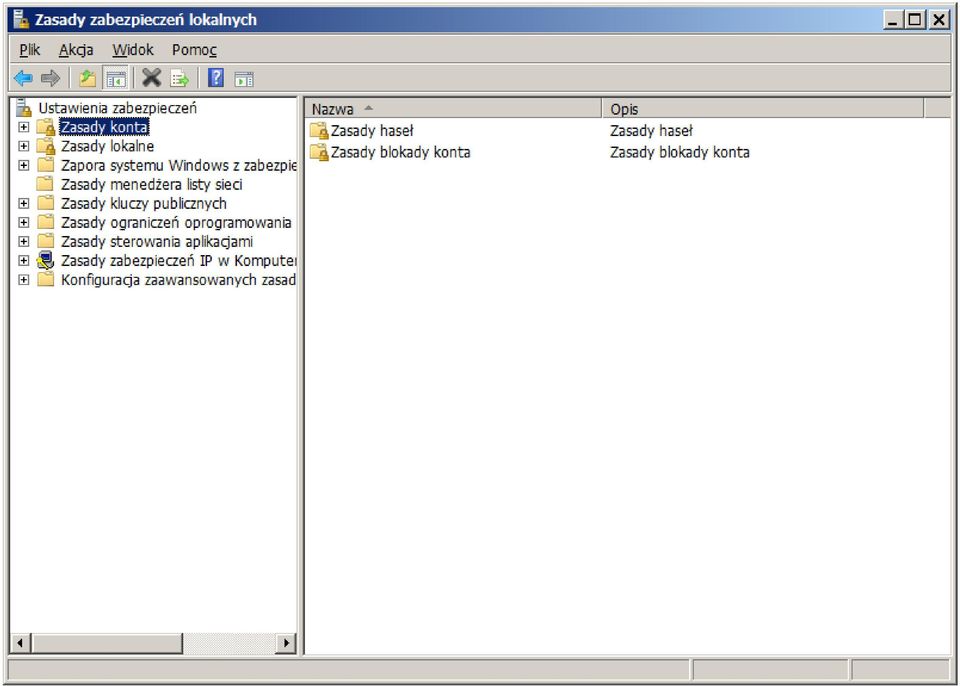This screenshot has height=686, width=960.
Task: Delete with the X toolbar icon
Action: 151,78
